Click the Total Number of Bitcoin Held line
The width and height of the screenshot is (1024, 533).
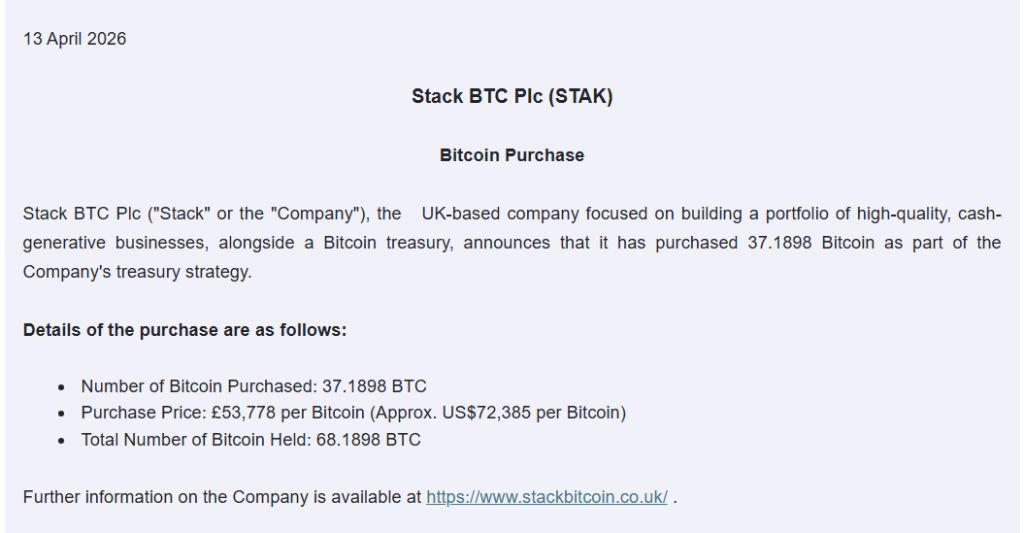click(250, 440)
